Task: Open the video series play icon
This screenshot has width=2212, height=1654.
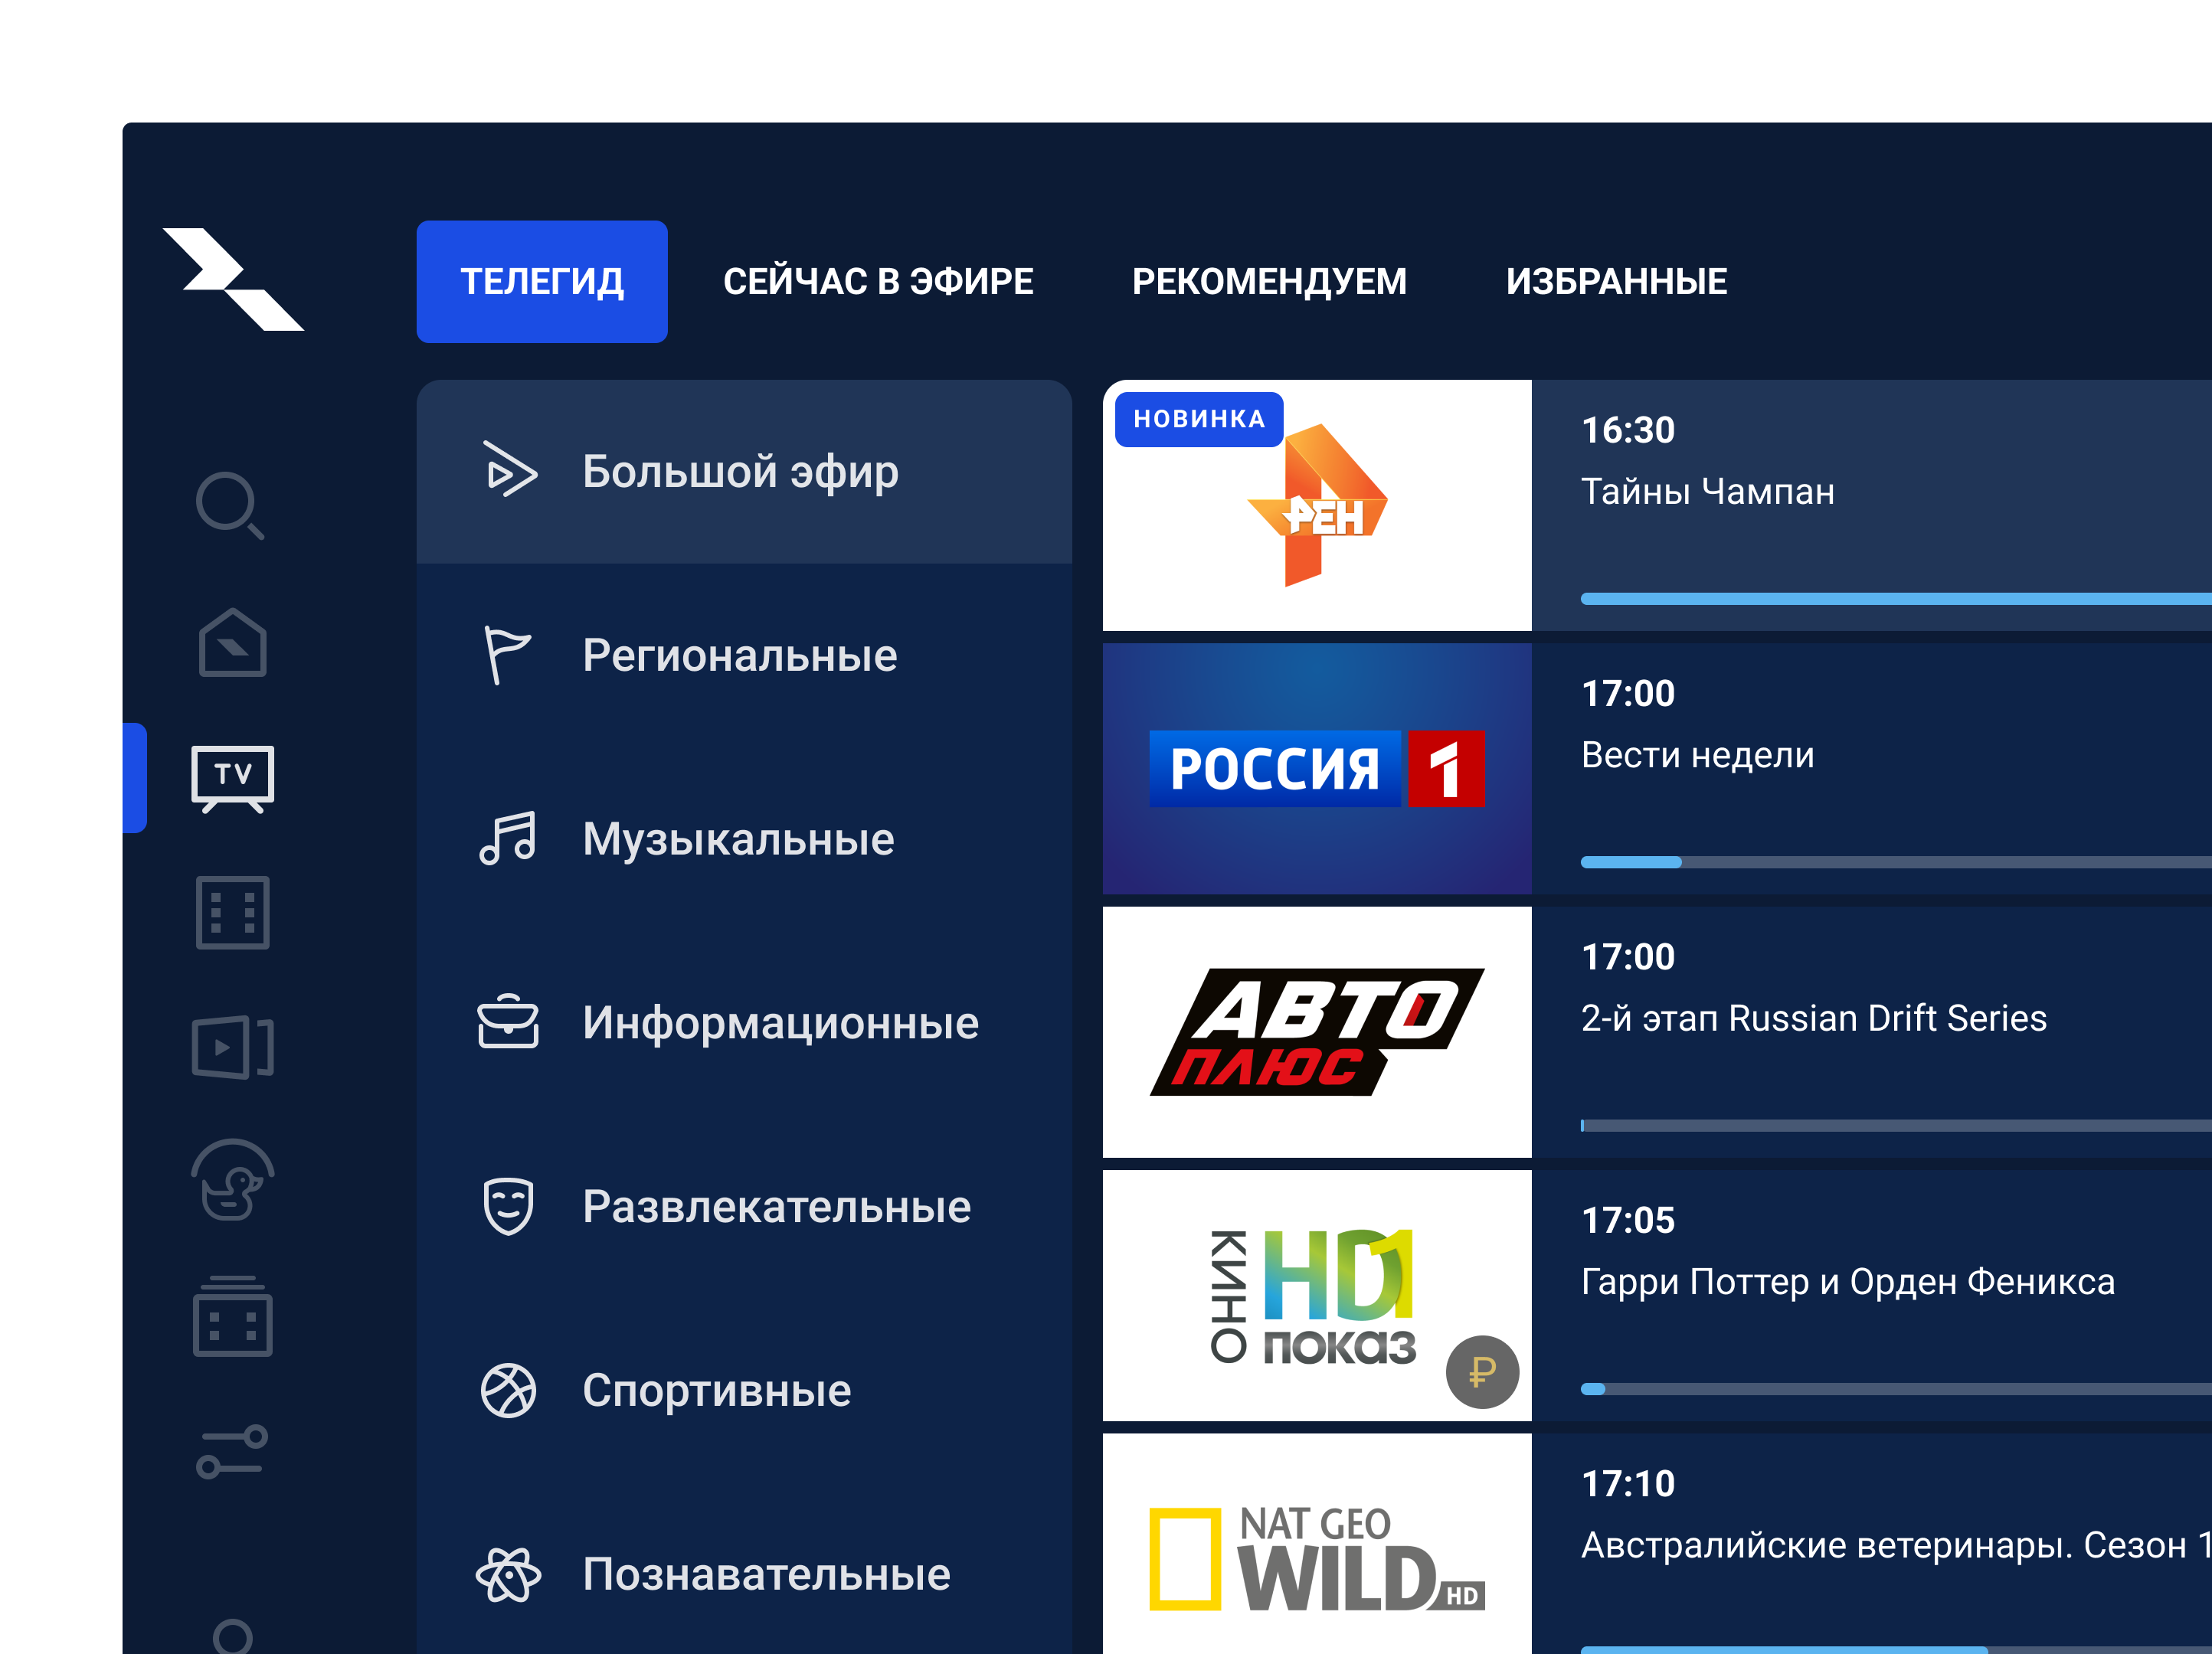Action: [233, 1047]
